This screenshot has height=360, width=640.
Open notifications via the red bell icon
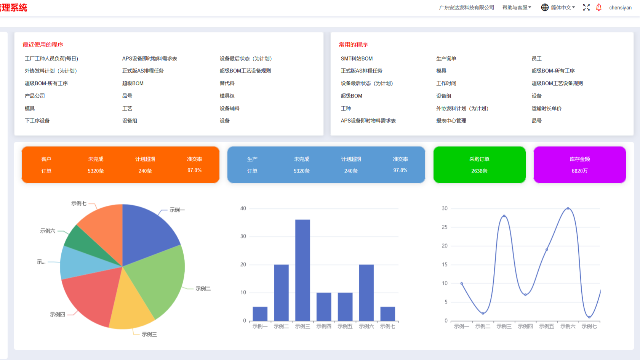(x=599, y=7)
